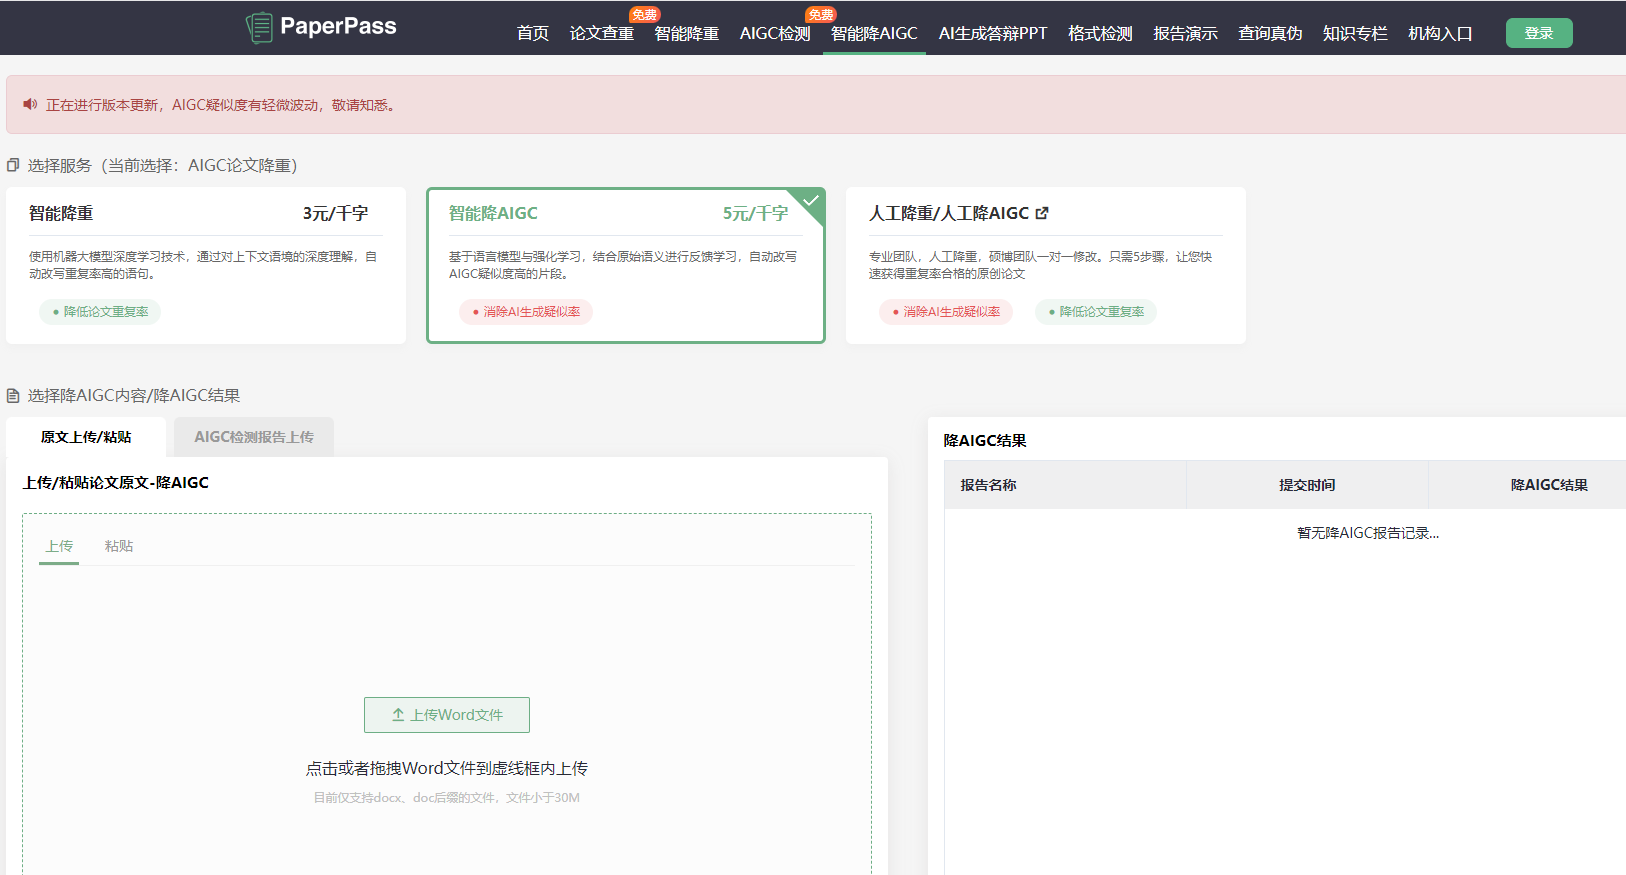Click the 上传Word文件 button
Screen dimensions: 1626x875
coord(447,715)
